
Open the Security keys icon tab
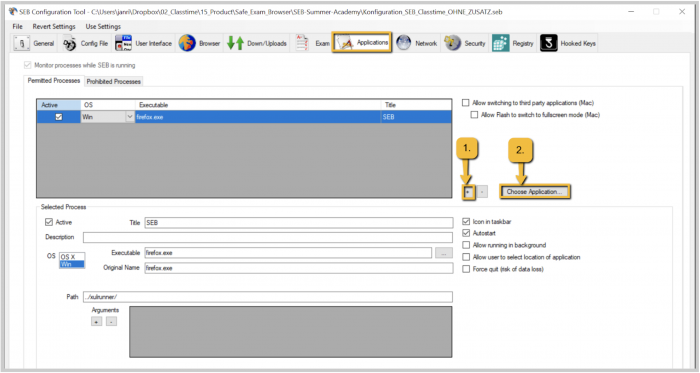[452, 43]
